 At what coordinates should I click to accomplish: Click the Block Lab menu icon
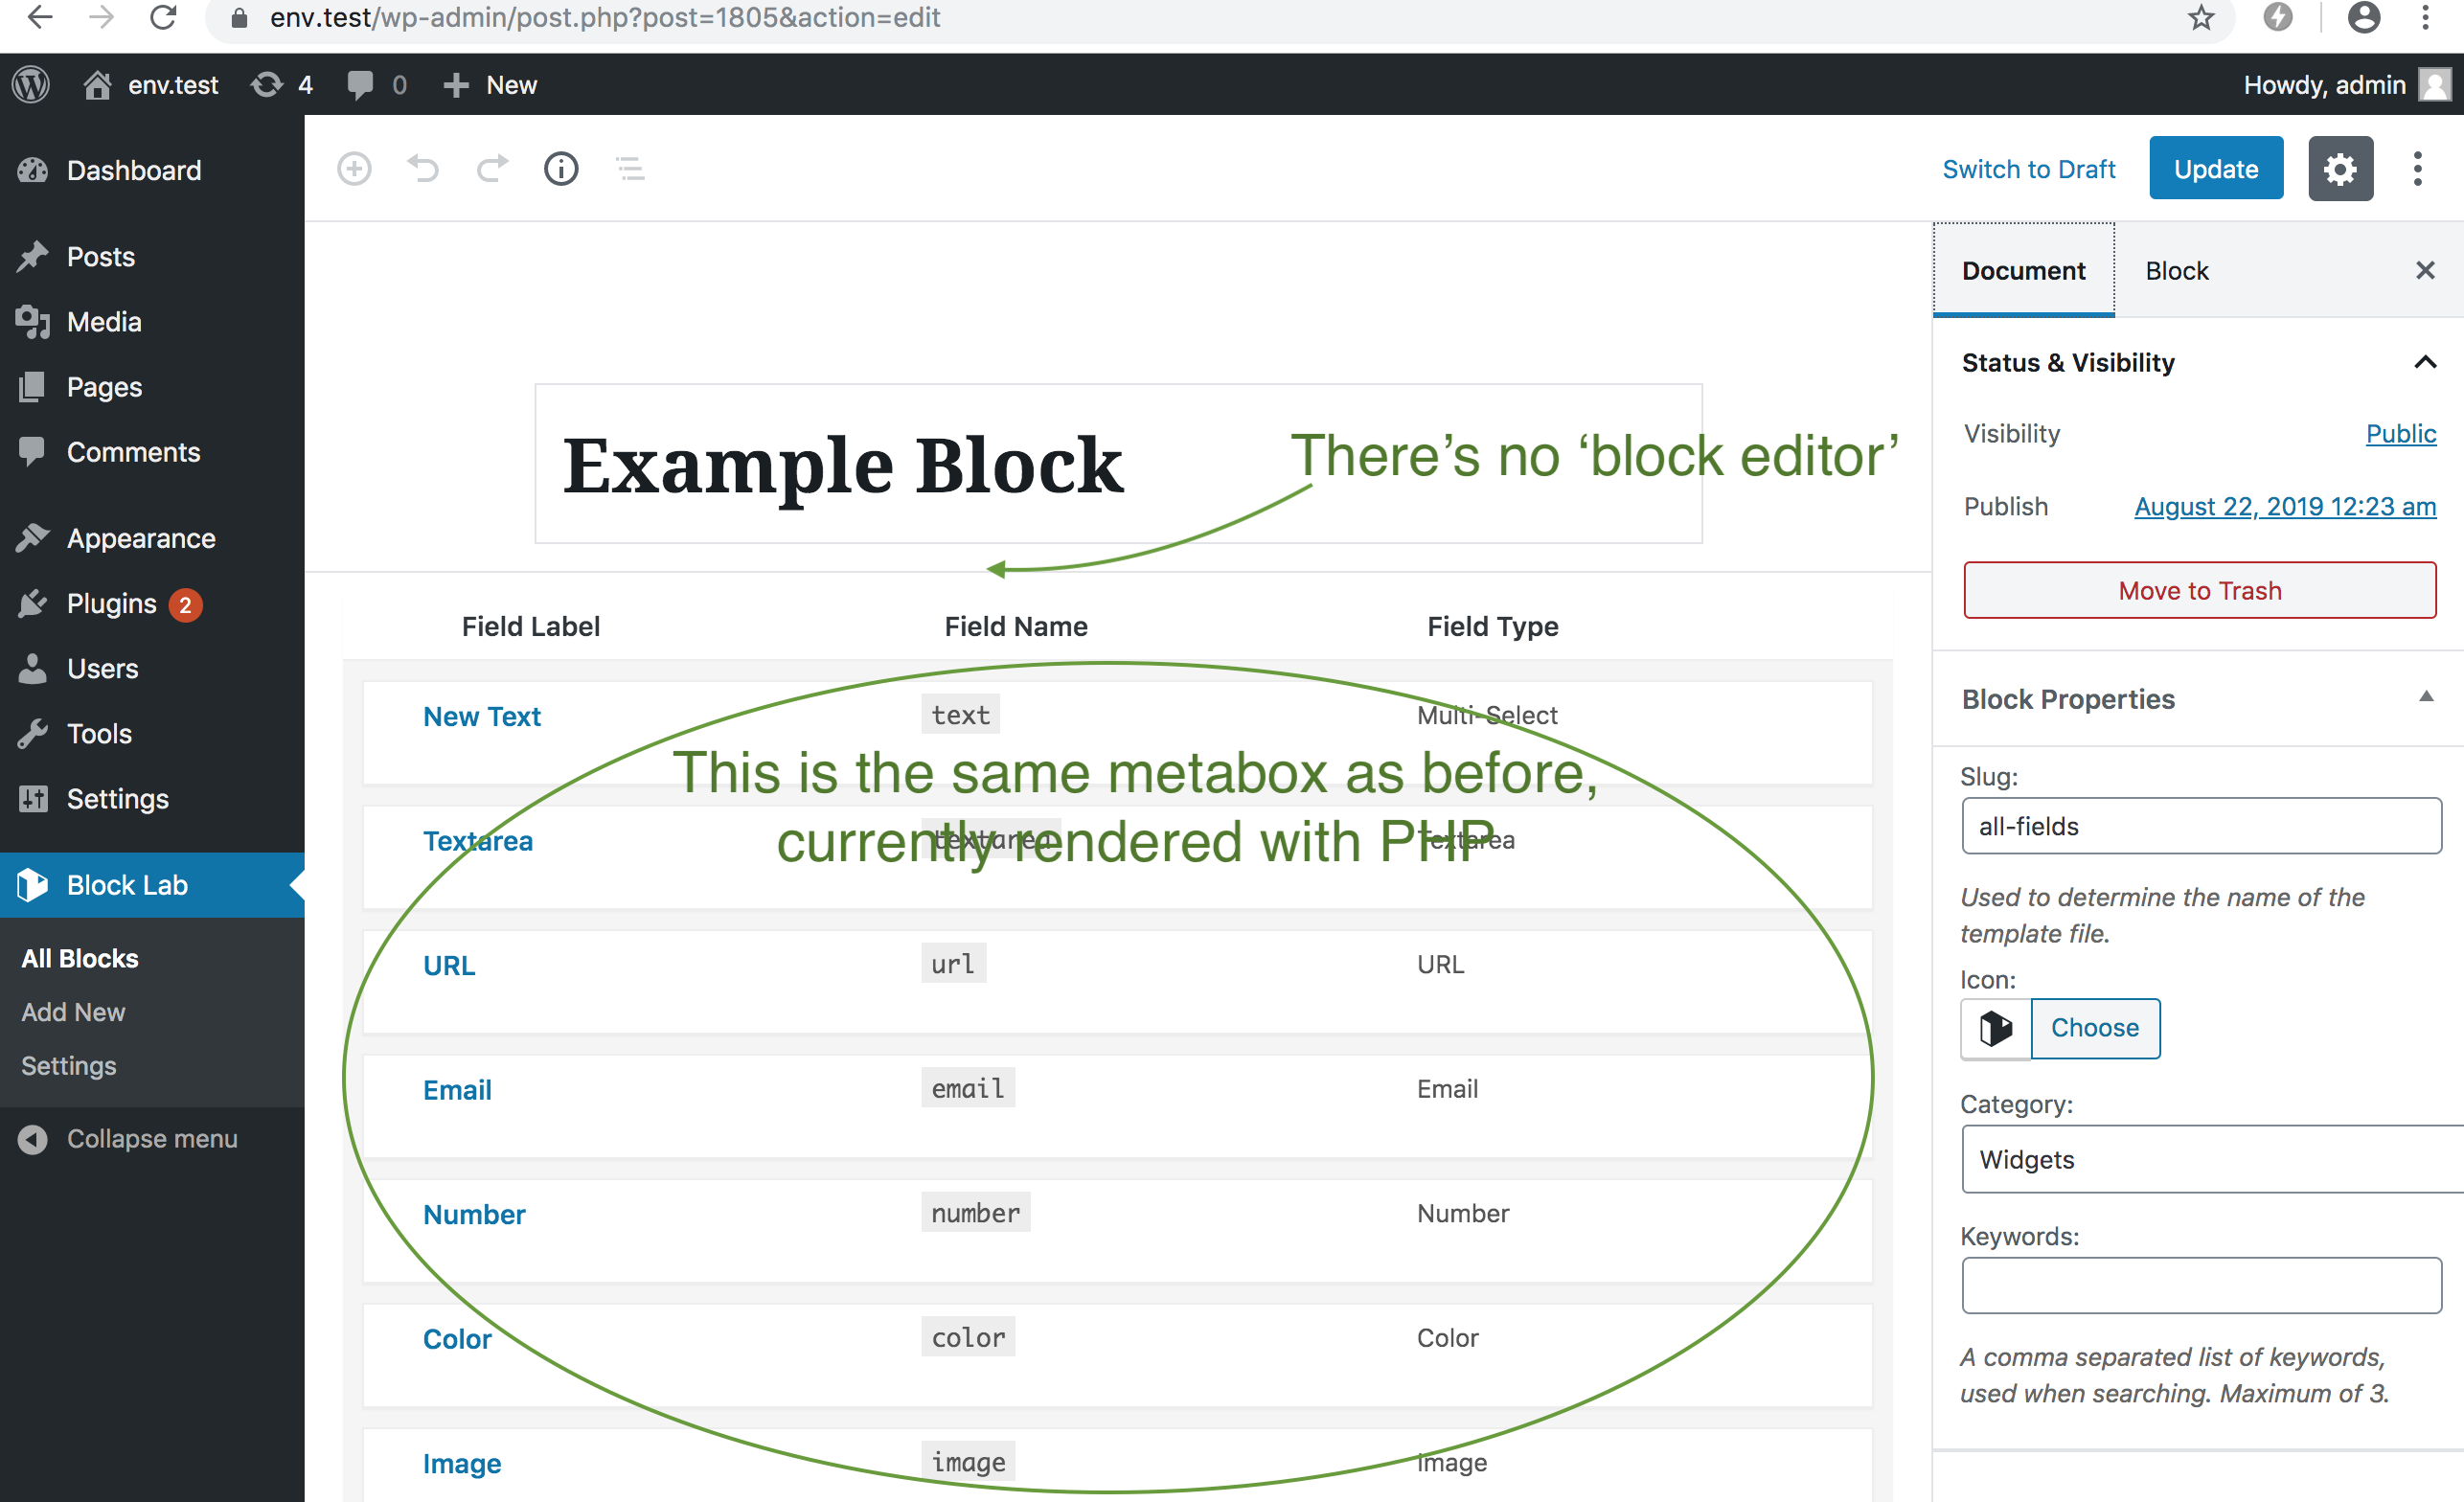click(x=34, y=884)
